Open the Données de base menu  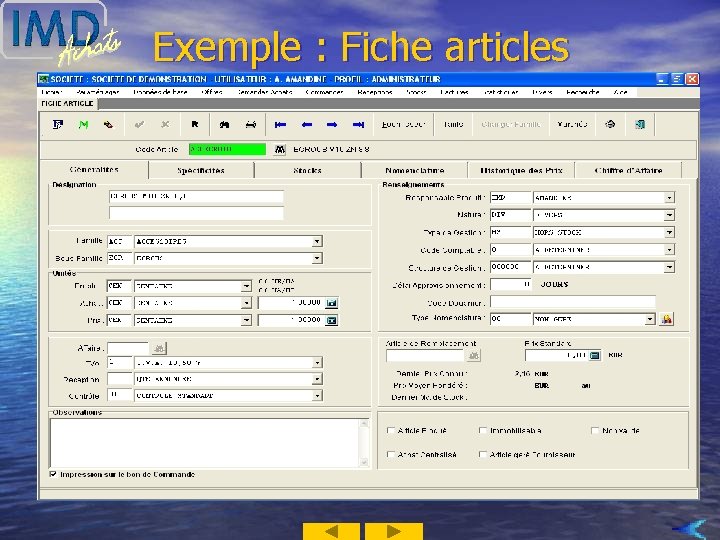(x=160, y=92)
